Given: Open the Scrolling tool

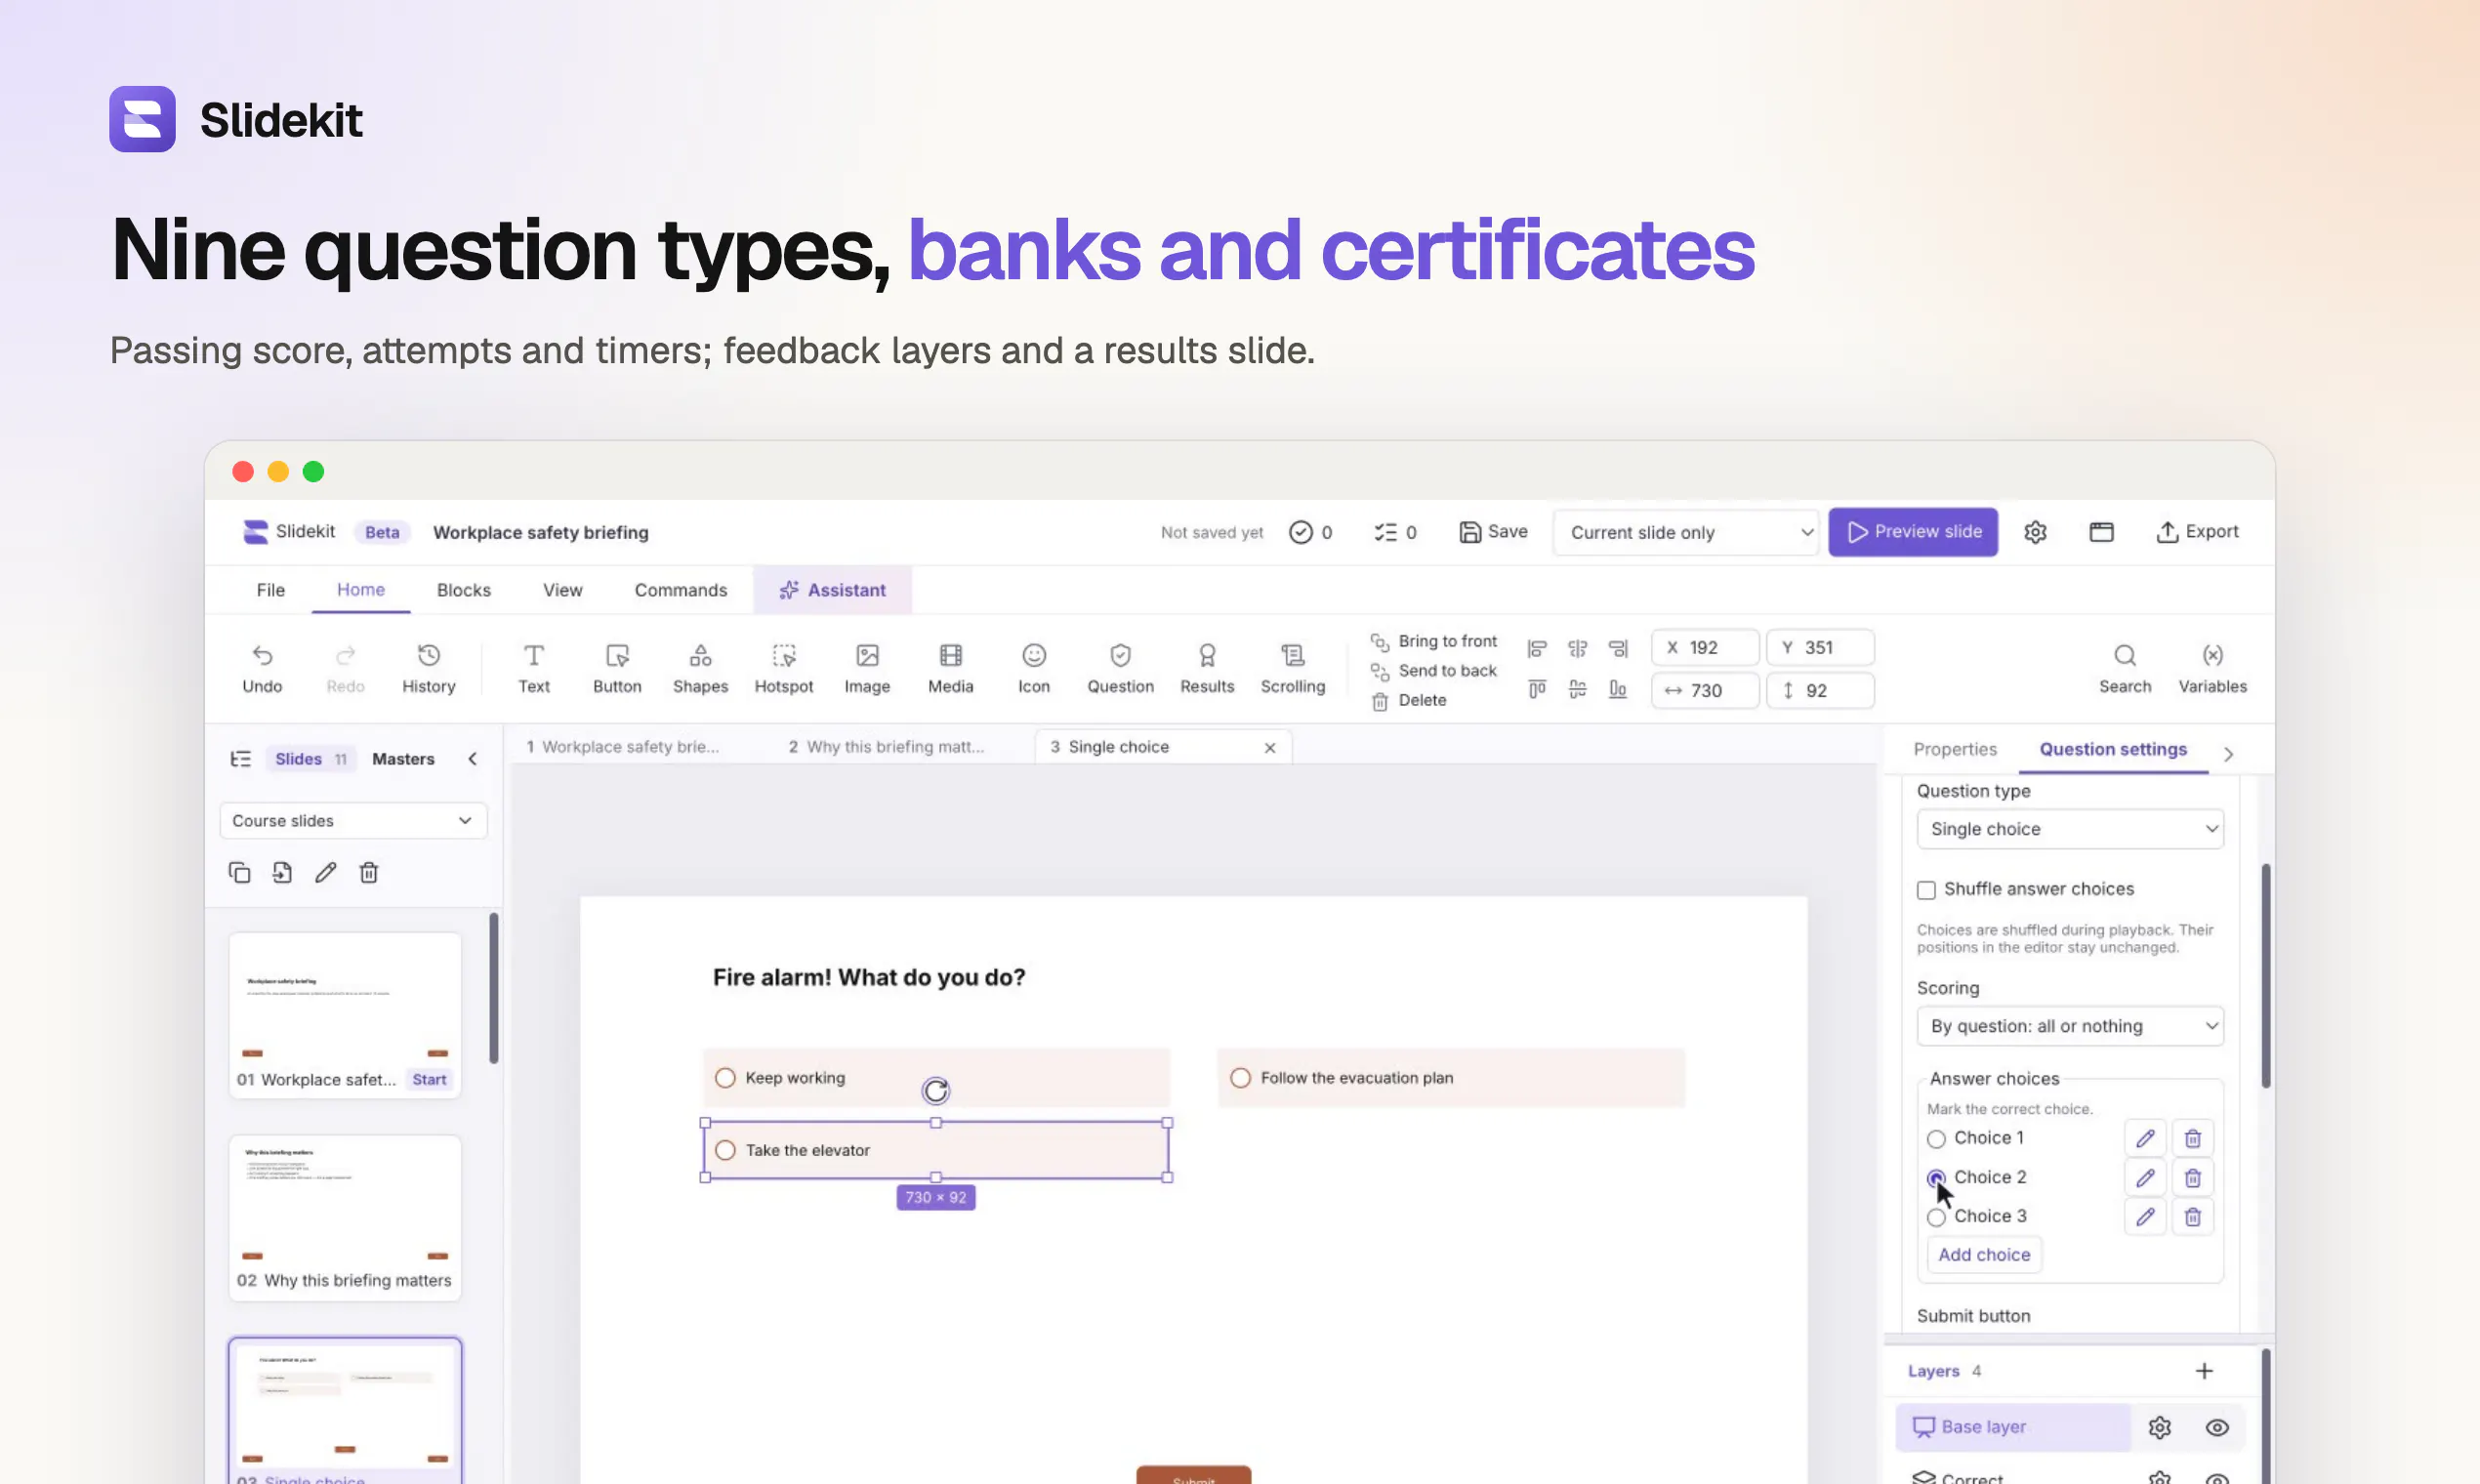Looking at the screenshot, I should coord(1292,668).
